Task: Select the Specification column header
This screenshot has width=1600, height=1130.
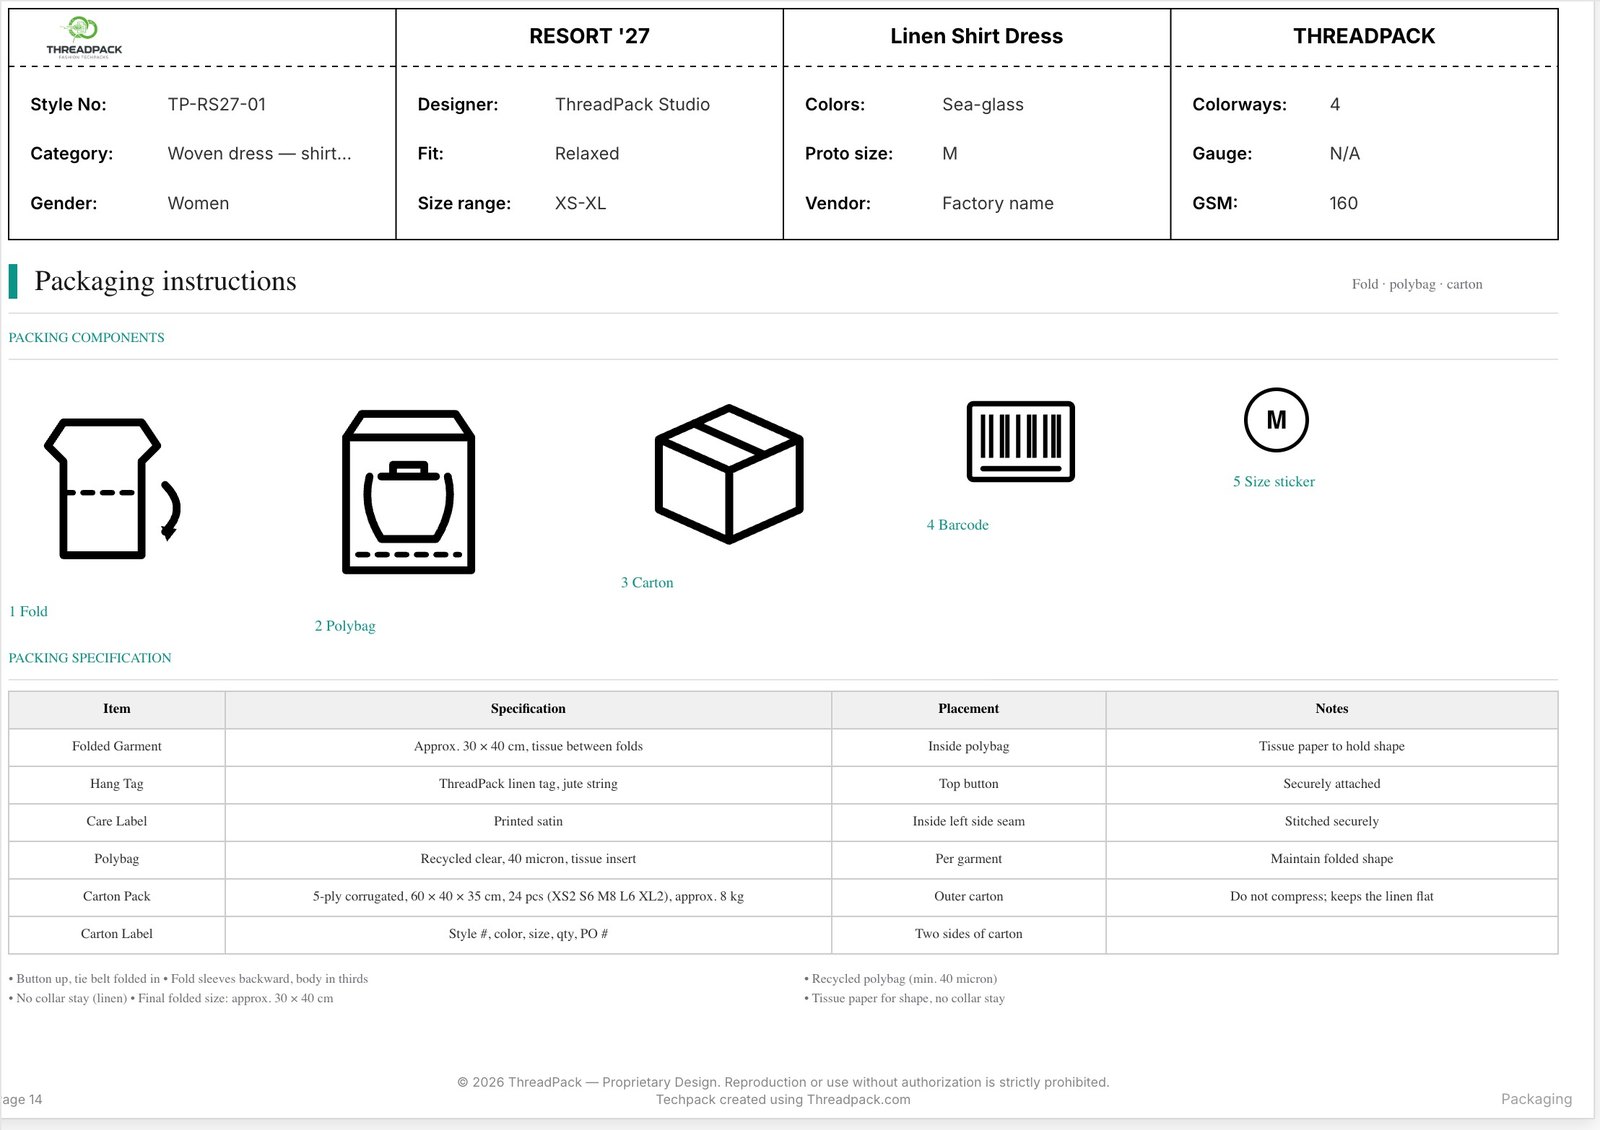Action: coord(528,709)
